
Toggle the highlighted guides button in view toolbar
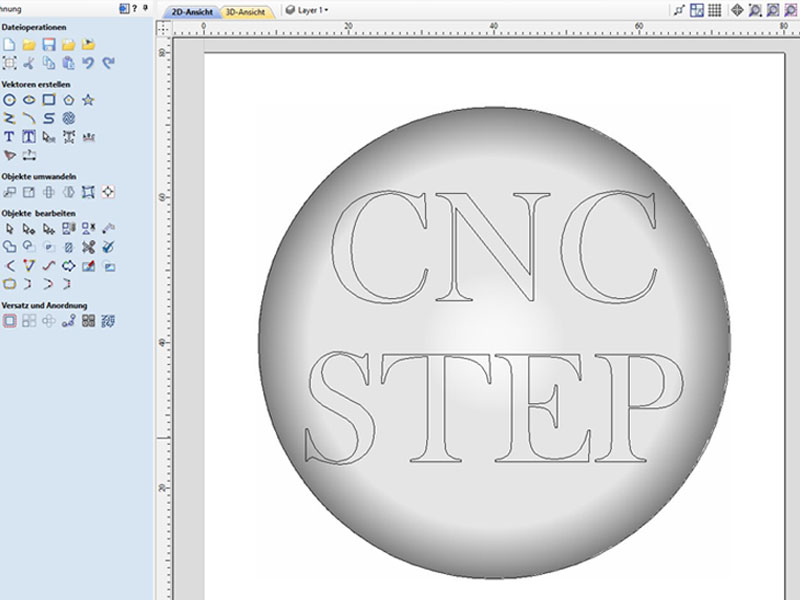pos(697,10)
